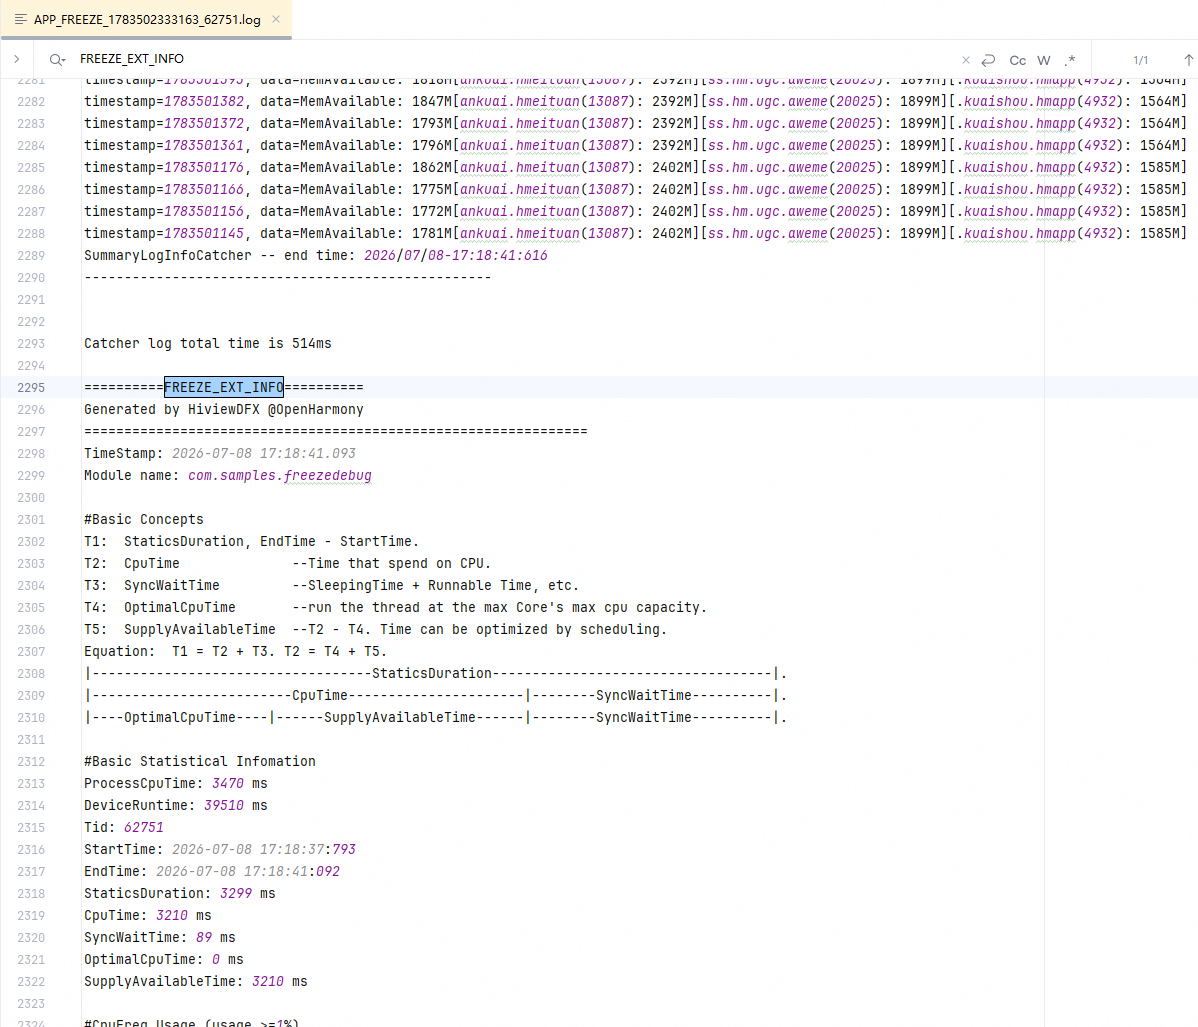The image size is (1198, 1027).
Task: Click the '#Basic Concepts' heading
Action: [x=144, y=520]
